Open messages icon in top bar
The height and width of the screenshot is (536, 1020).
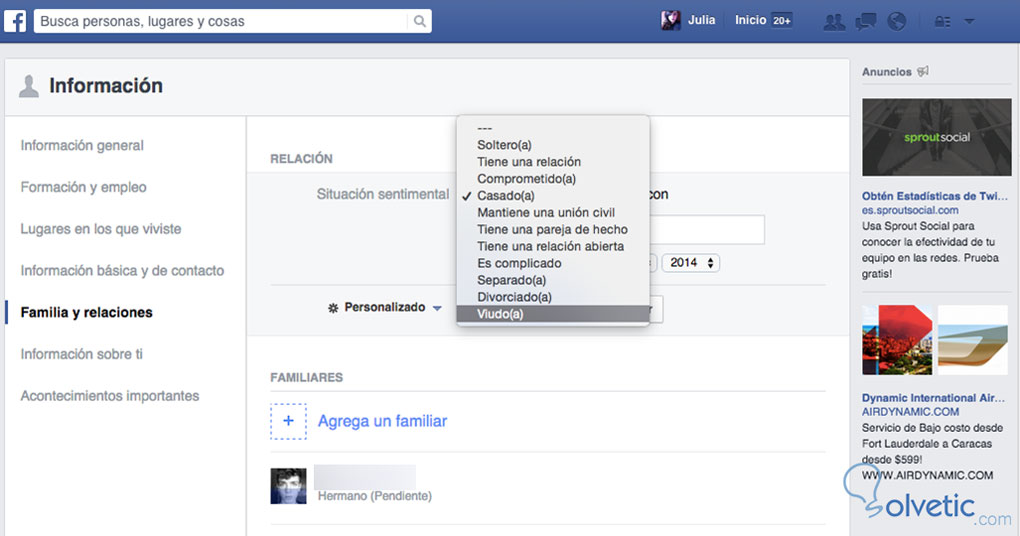(x=865, y=21)
